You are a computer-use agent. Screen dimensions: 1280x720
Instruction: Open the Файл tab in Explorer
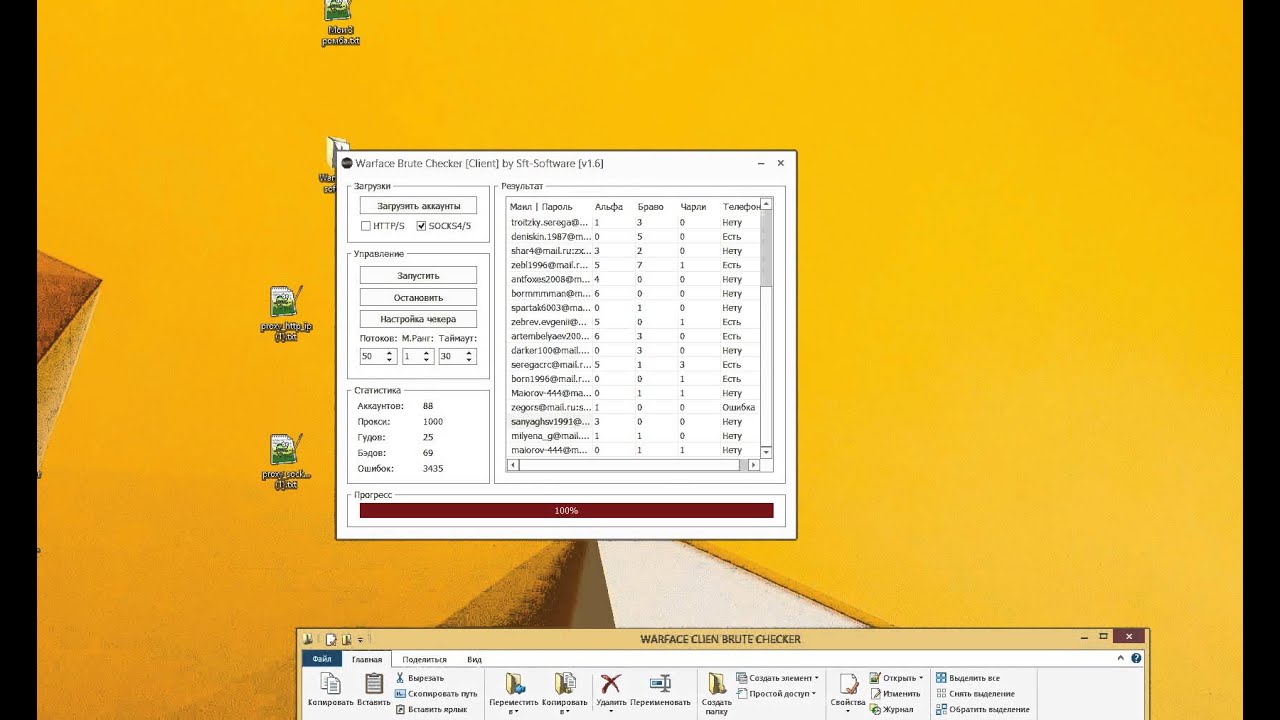click(322, 659)
